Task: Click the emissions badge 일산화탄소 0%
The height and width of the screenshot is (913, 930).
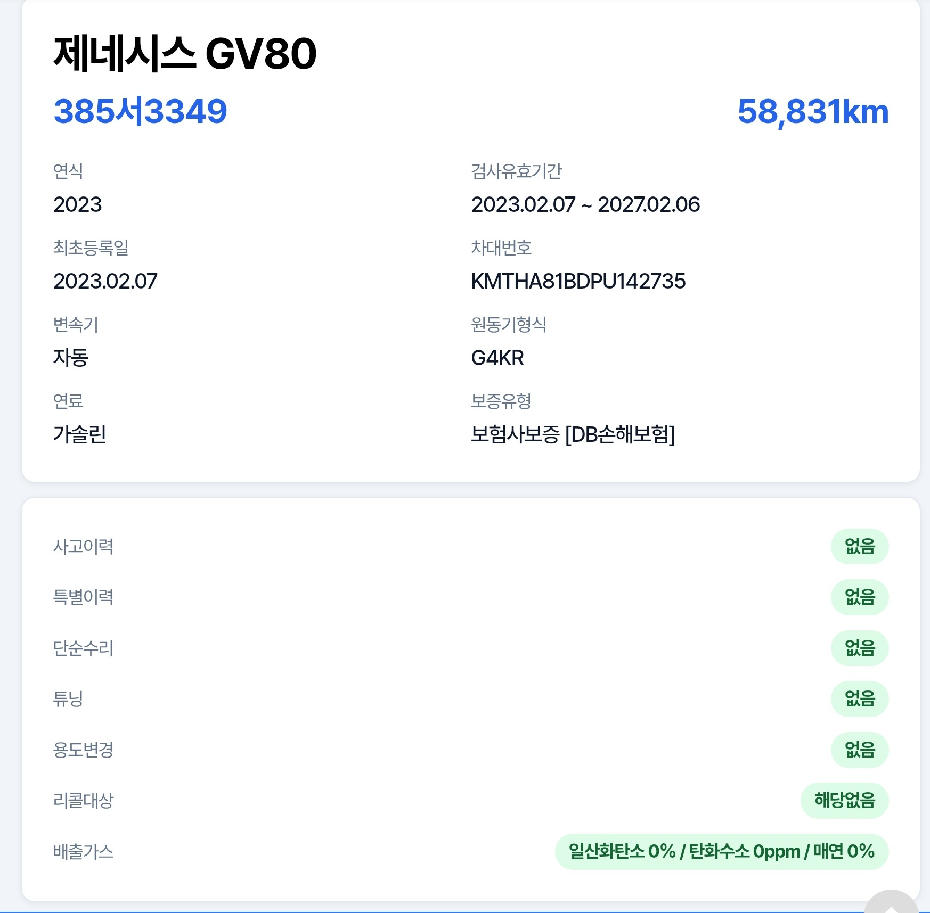Action: 722,851
